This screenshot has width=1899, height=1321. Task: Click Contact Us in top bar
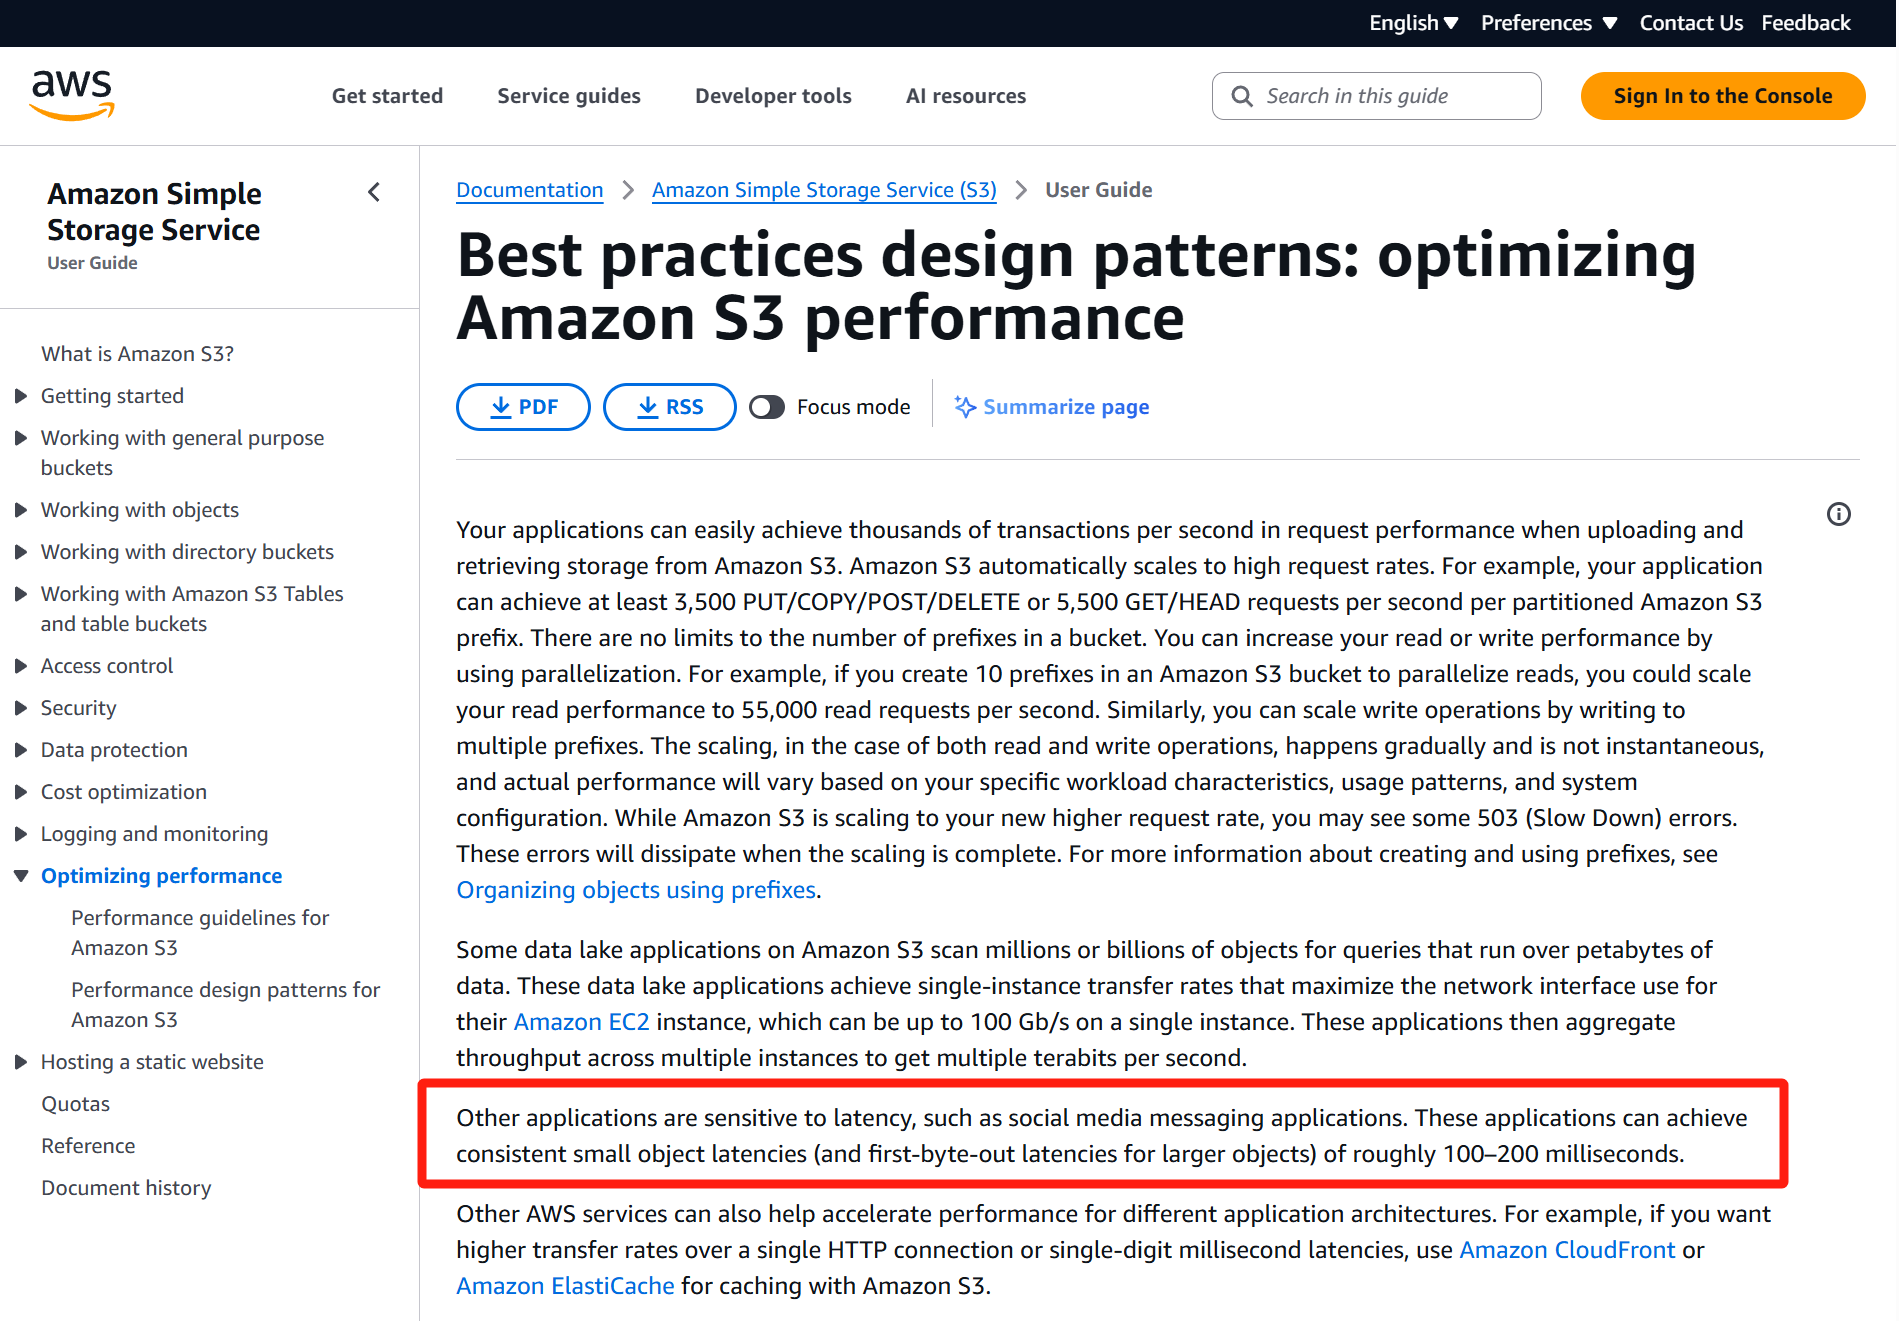coord(1691,23)
